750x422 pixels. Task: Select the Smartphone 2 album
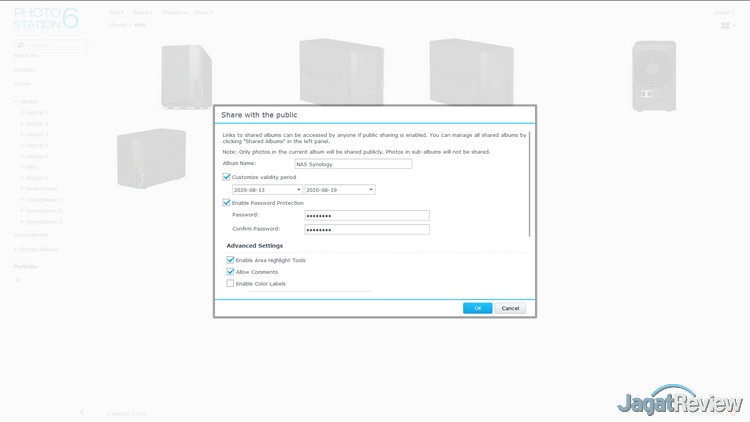44,211
